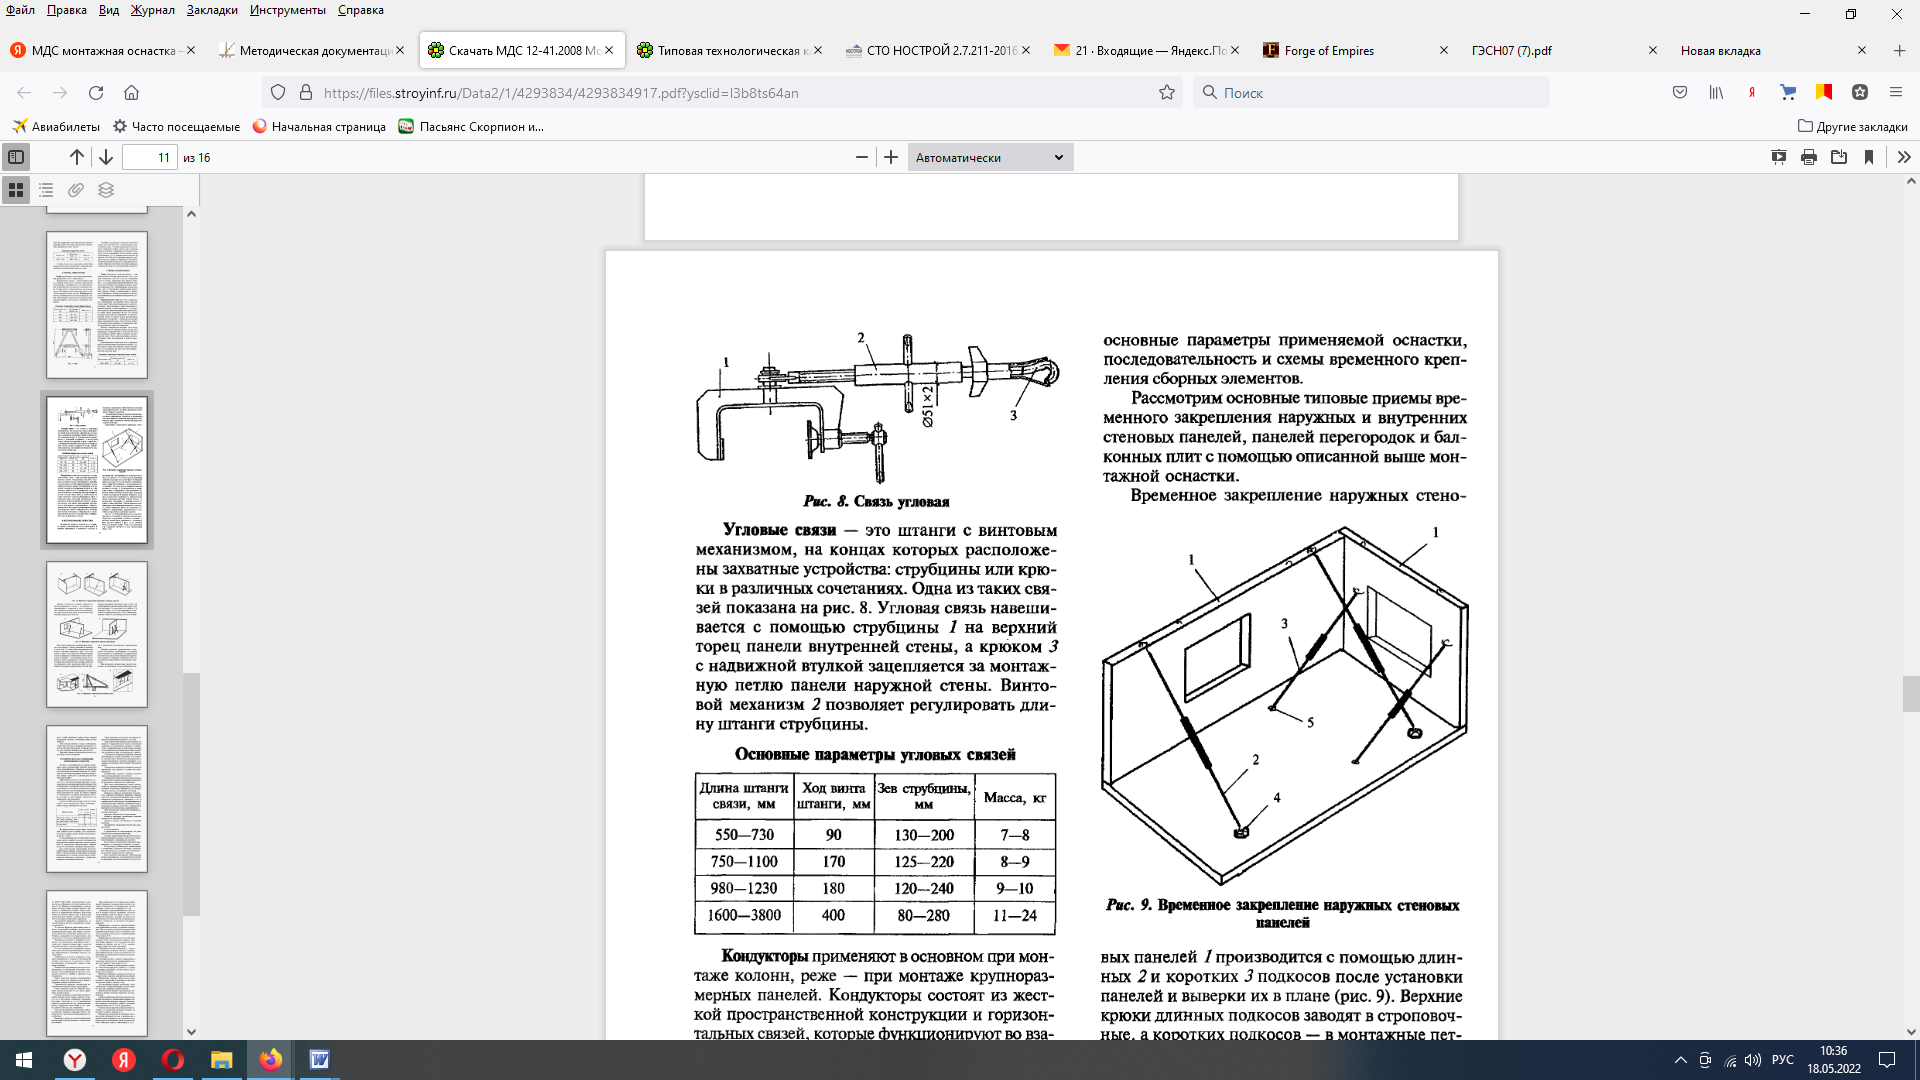Switch to presentation mode in PDF viewer
1920x1080 pixels.
click(x=1779, y=157)
